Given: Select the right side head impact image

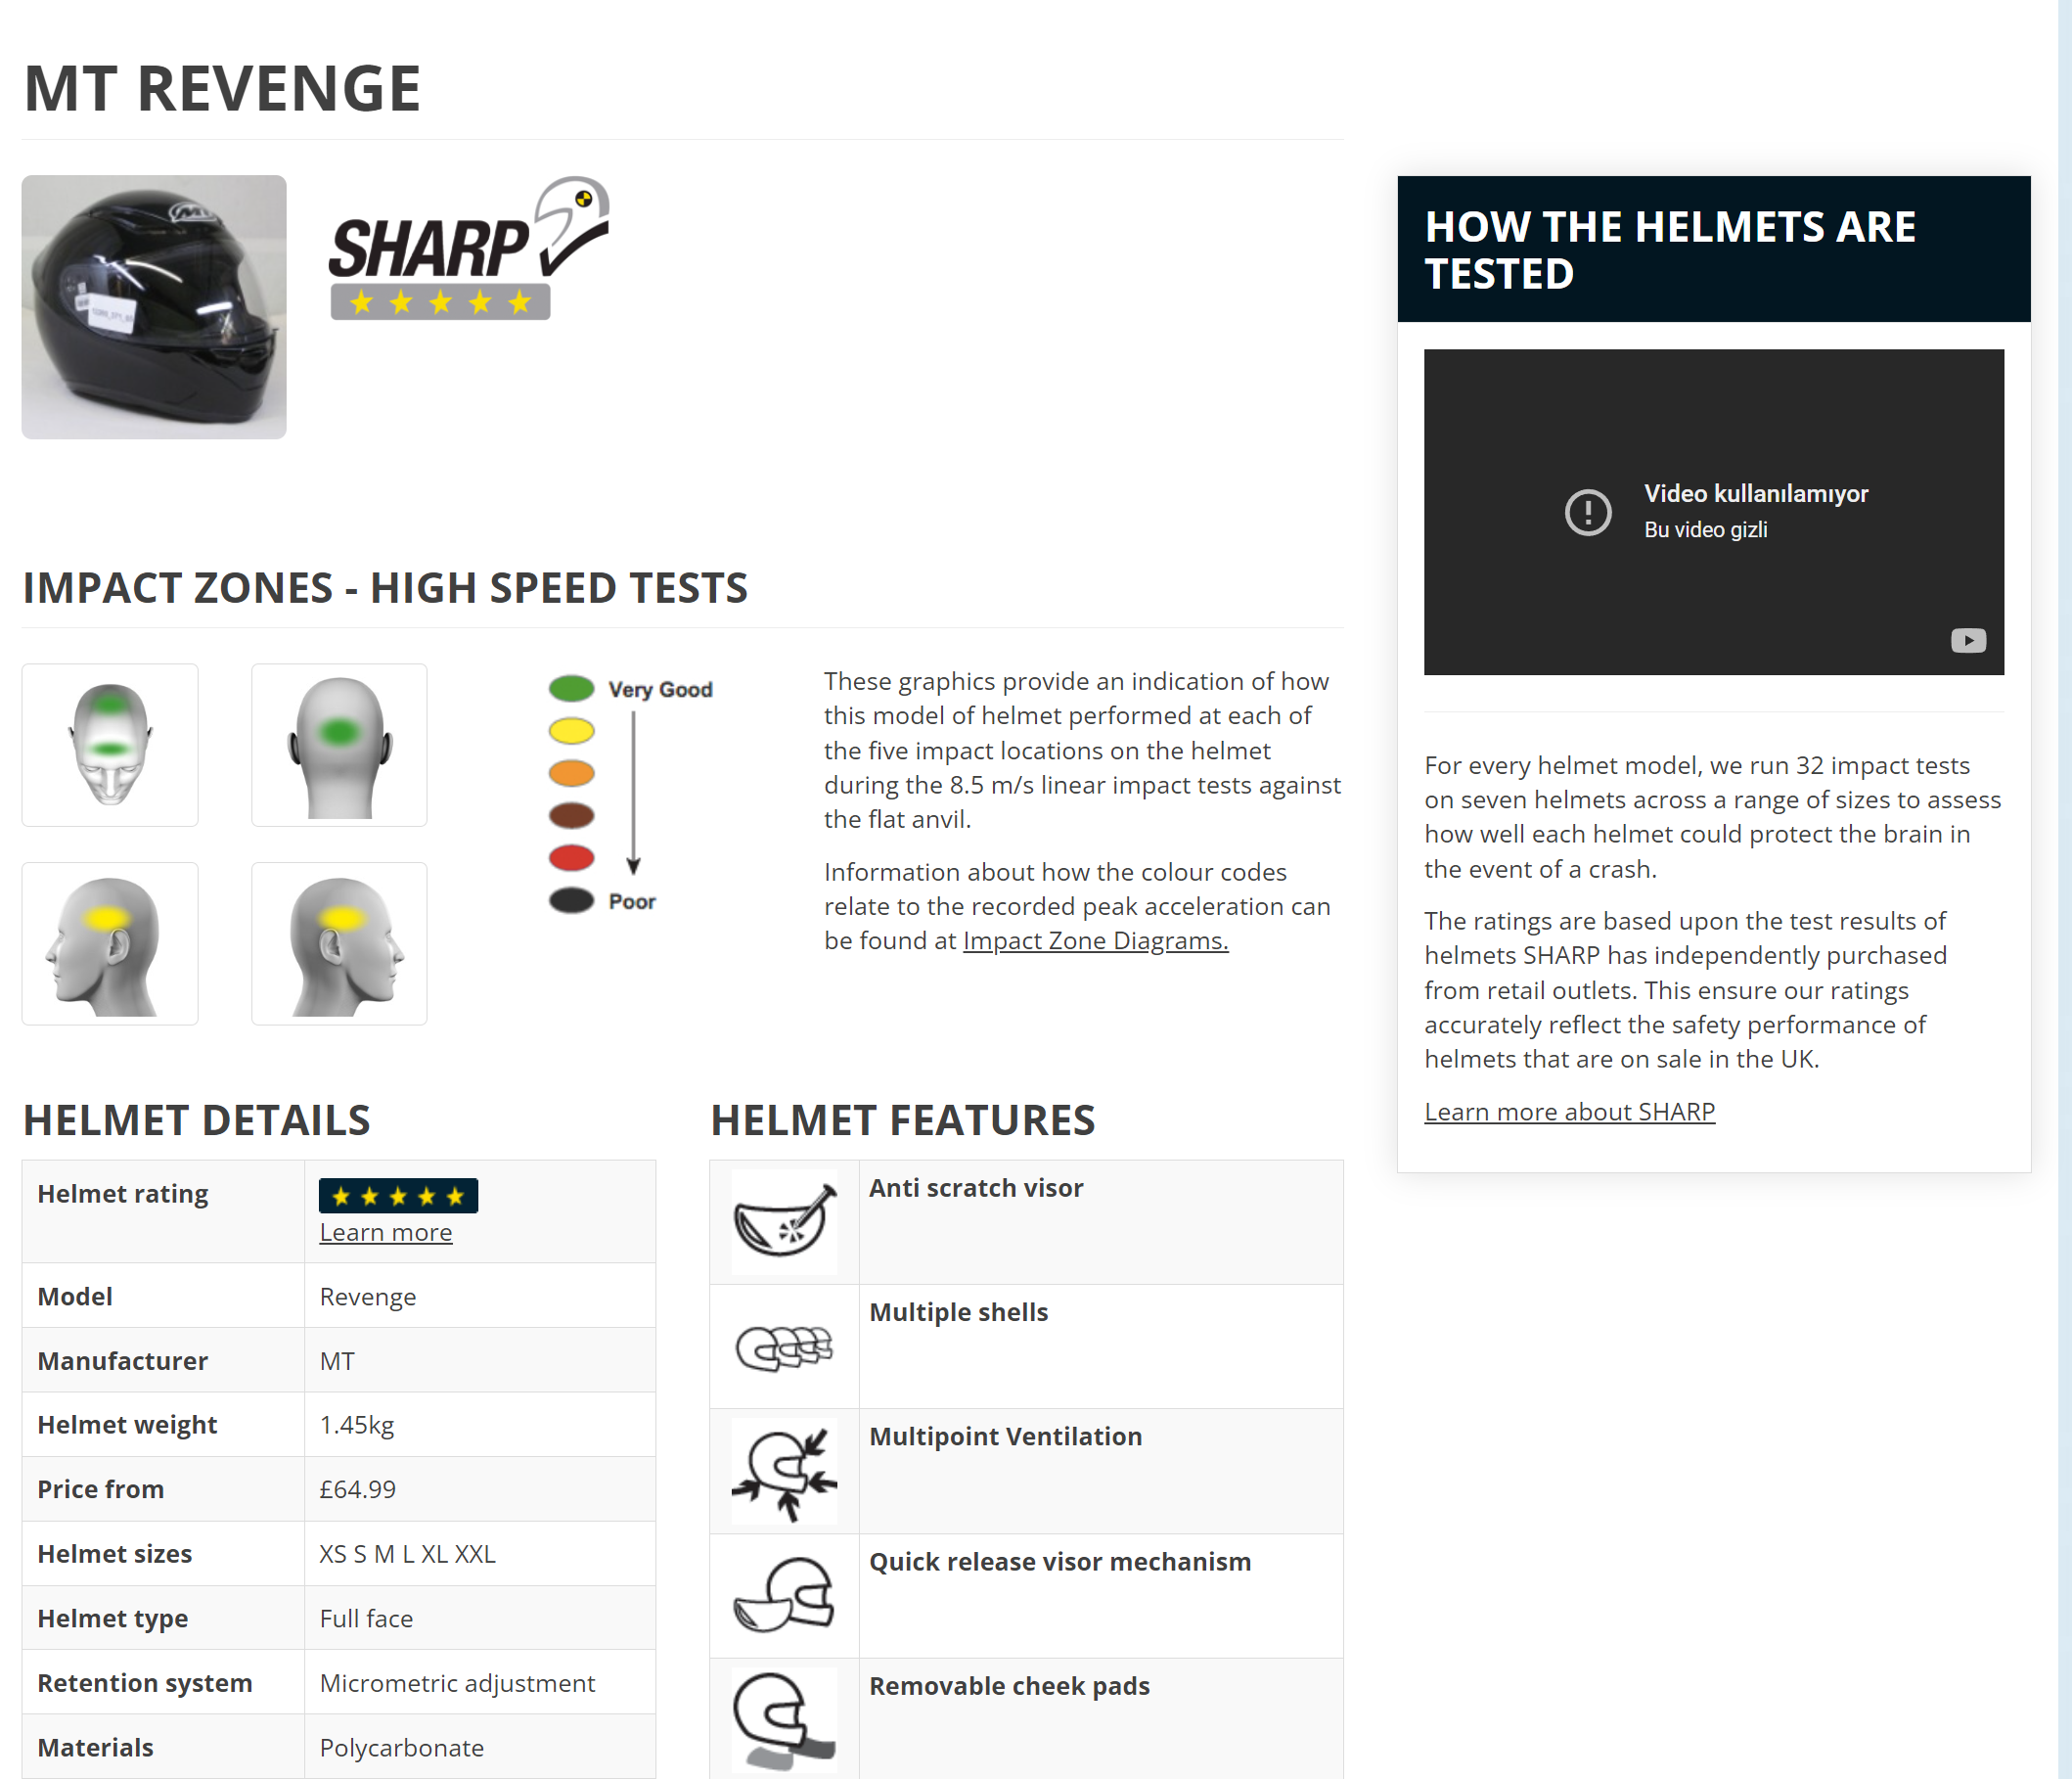Looking at the screenshot, I should pos(339,943).
